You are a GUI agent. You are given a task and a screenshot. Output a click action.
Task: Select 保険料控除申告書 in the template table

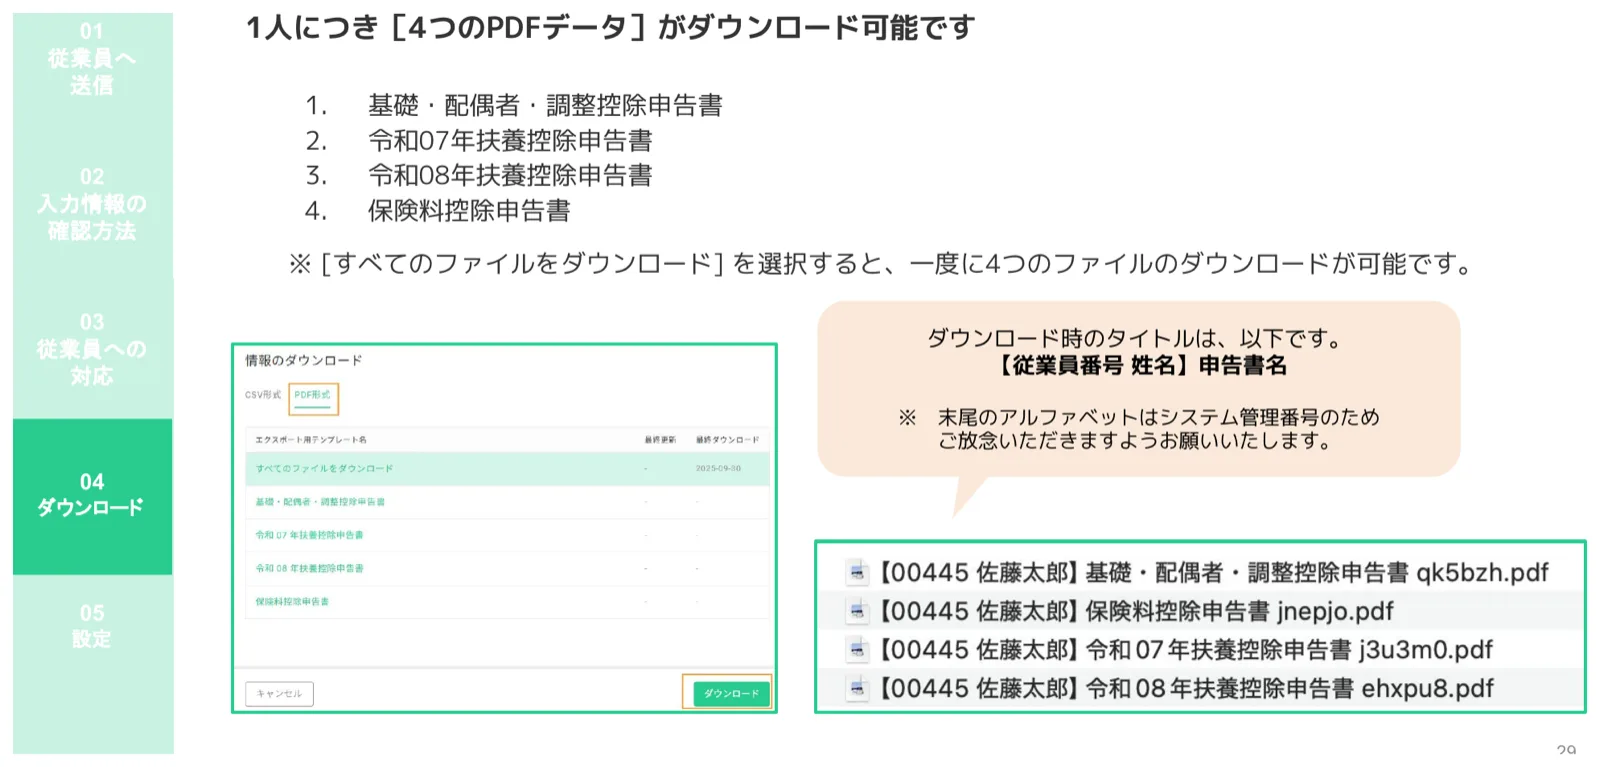[292, 602]
